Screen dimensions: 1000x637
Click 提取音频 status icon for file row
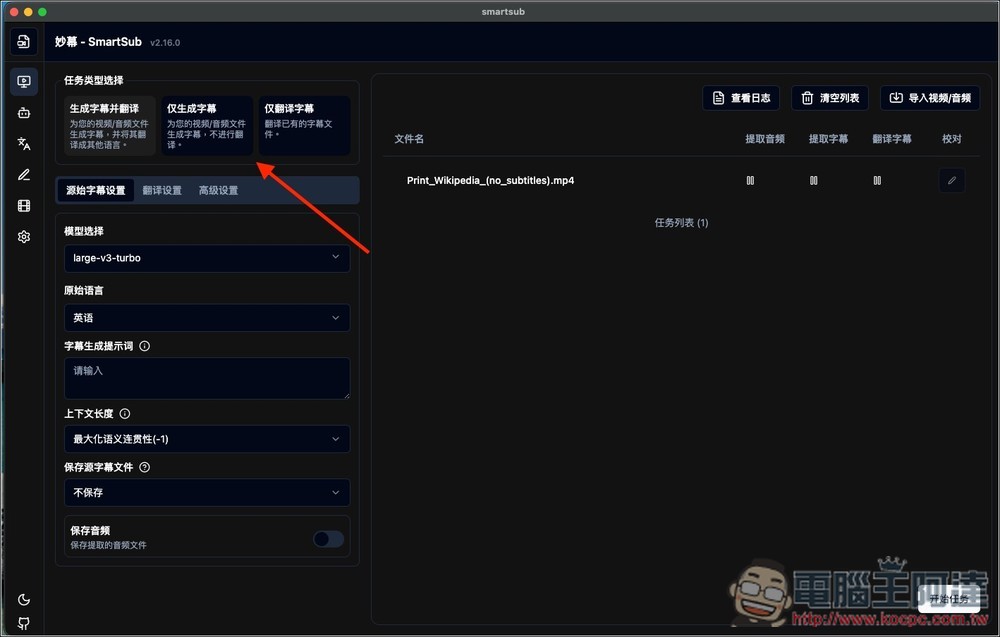(750, 180)
